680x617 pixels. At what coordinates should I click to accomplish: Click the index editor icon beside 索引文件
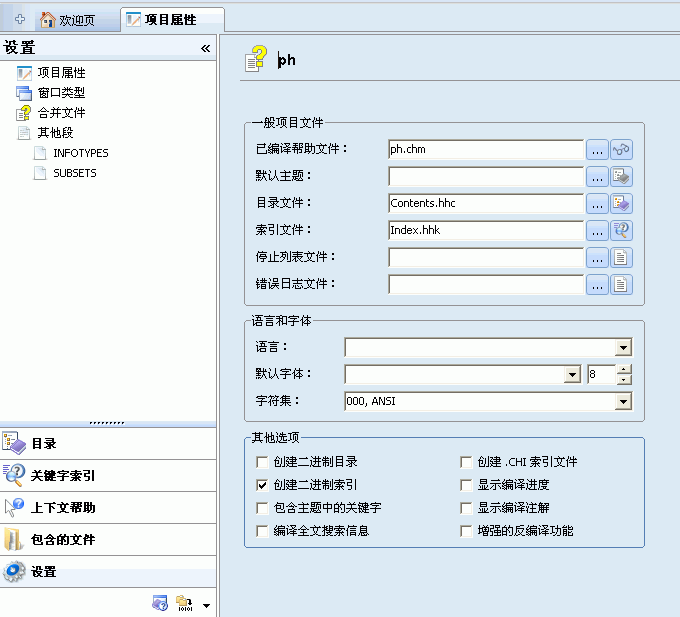click(x=621, y=231)
